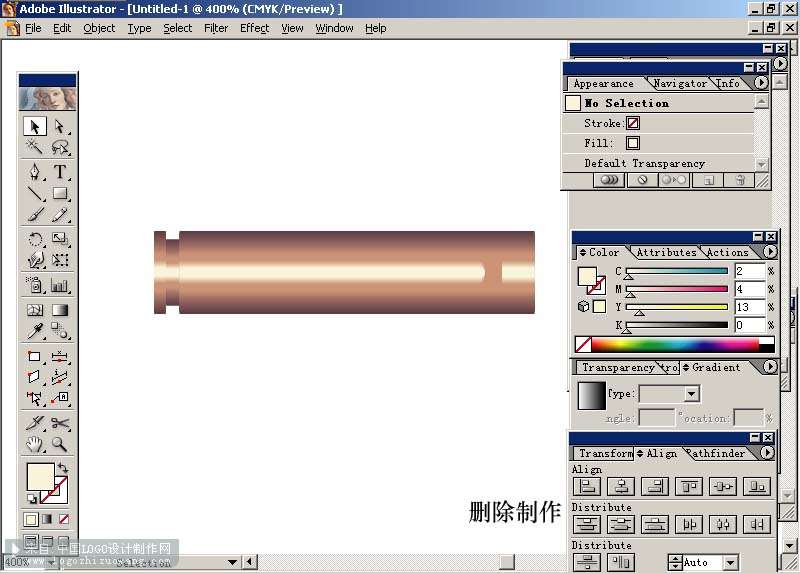Select the Rectangle tool
This screenshot has height=573, width=800.
tap(60, 193)
